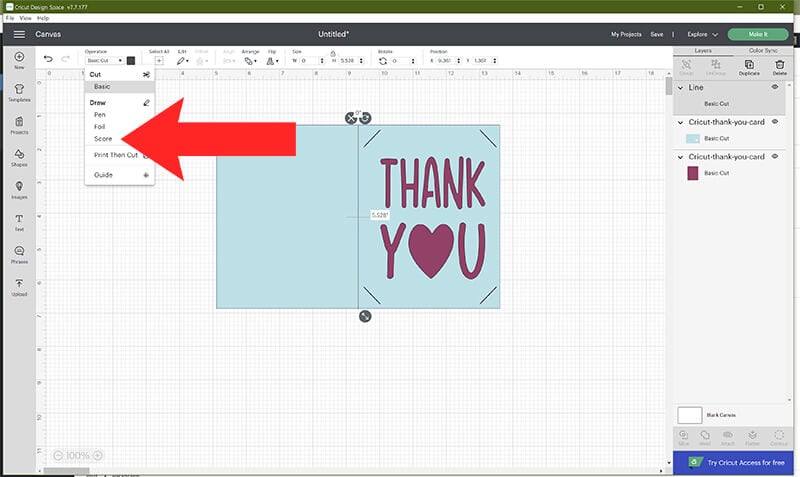Screen dimensions: 800x477
Task: Click the Rotate icon in toolbar
Action: click(383, 61)
